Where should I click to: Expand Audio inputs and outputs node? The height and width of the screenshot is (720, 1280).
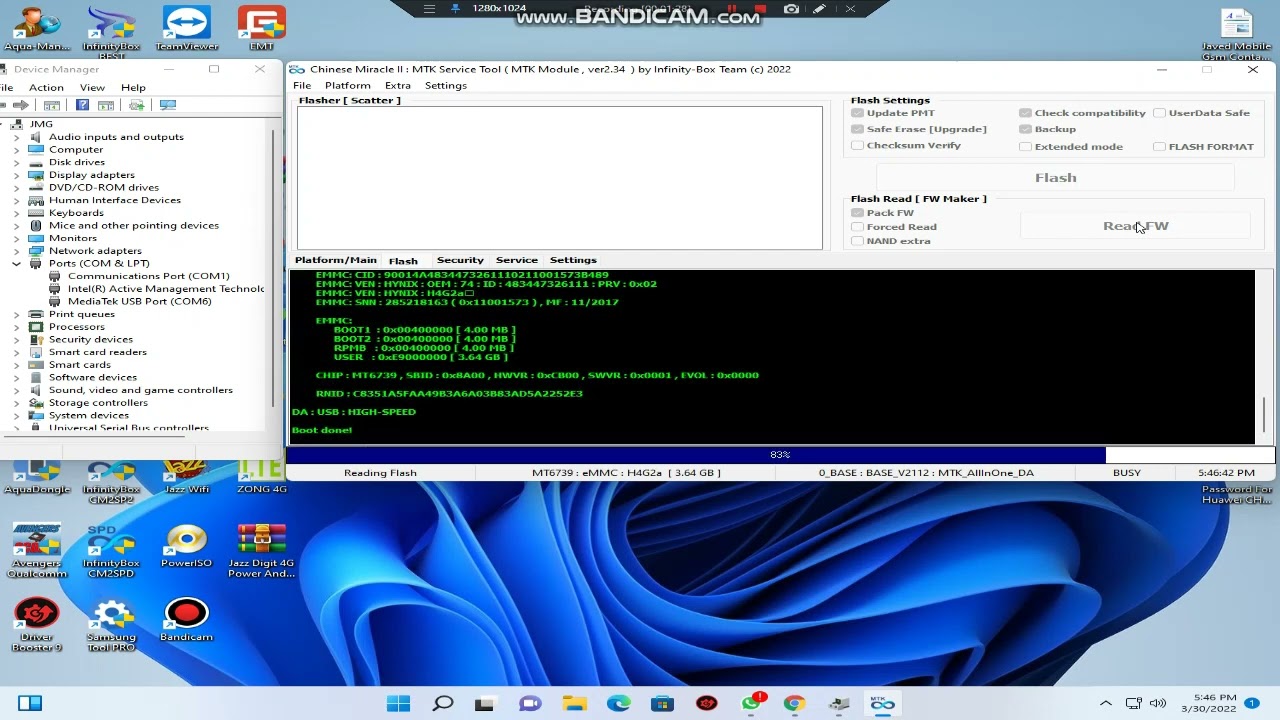click(x=16, y=137)
